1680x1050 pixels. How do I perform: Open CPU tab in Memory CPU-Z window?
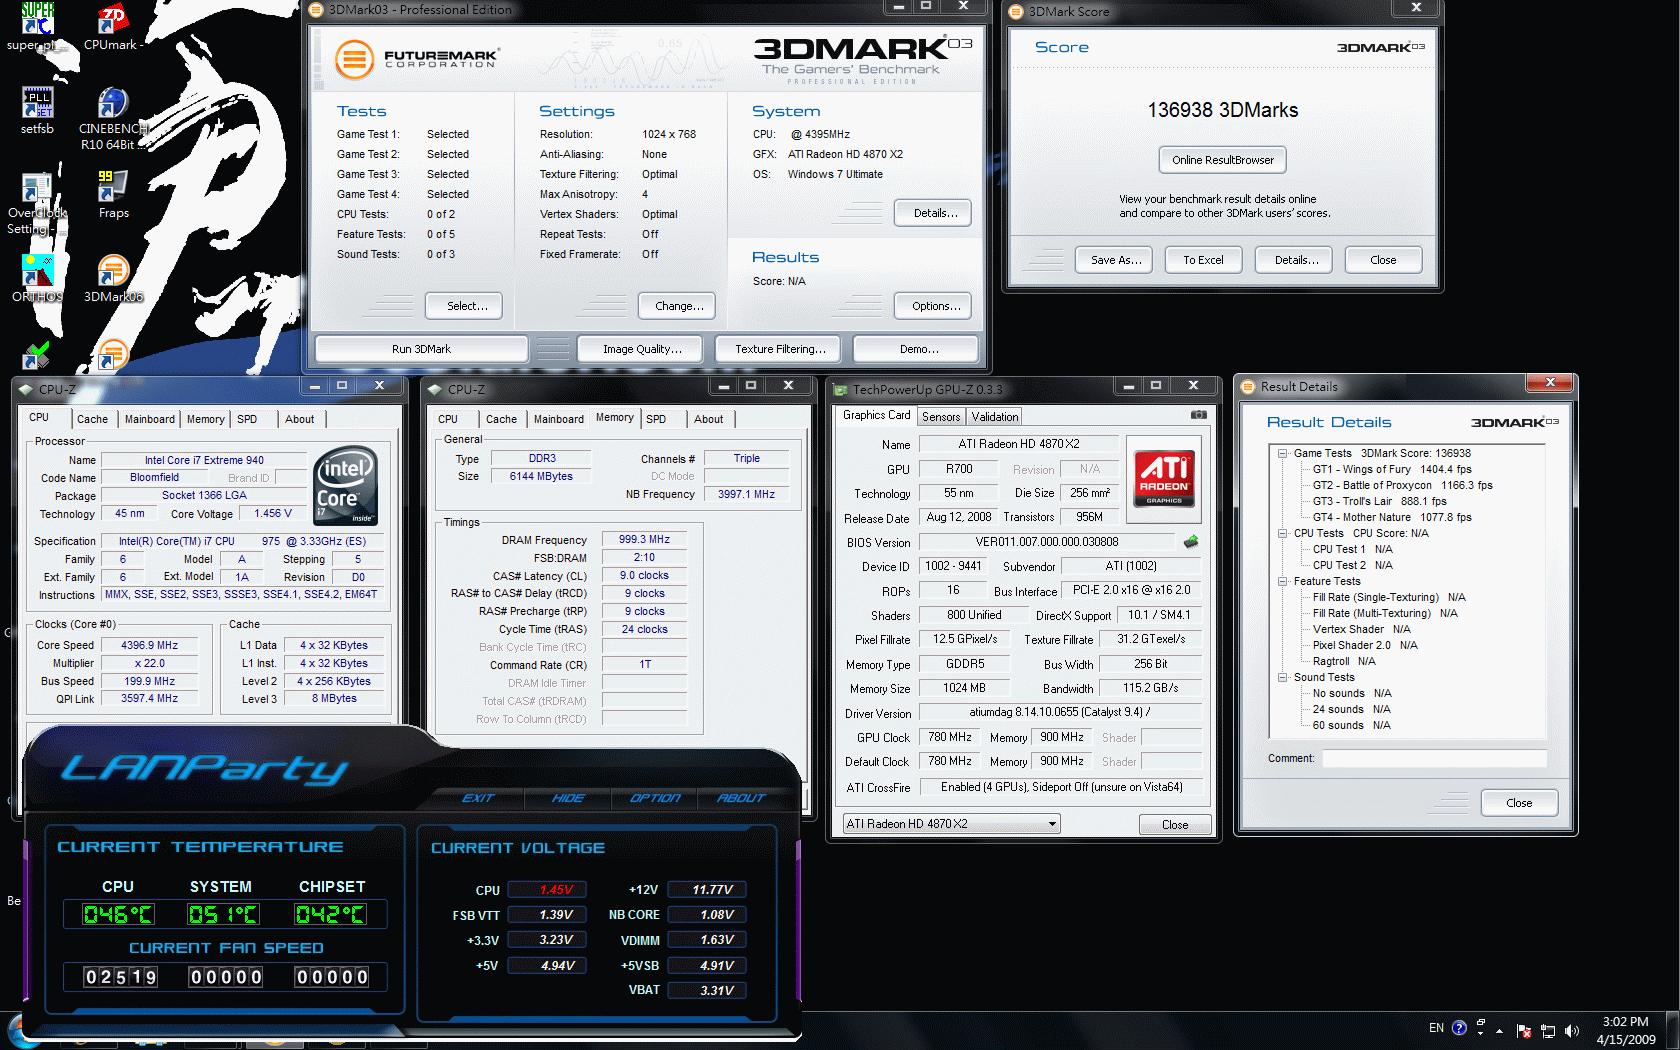click(448, 419)
